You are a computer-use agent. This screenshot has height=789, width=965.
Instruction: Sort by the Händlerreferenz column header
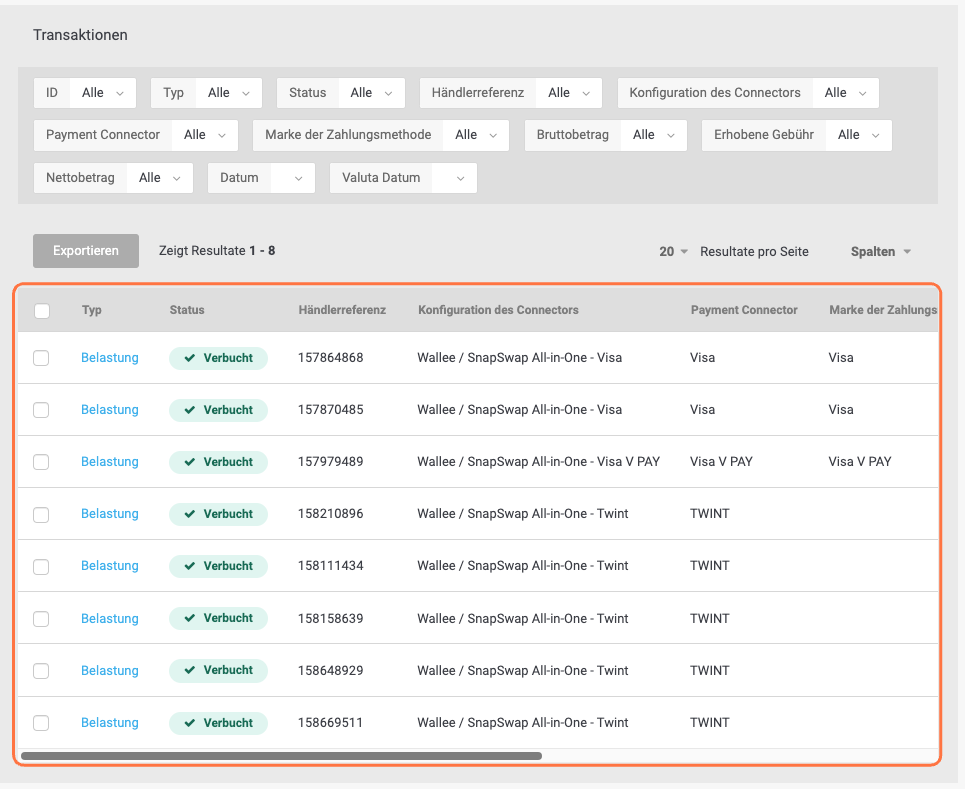click(342, 310)
